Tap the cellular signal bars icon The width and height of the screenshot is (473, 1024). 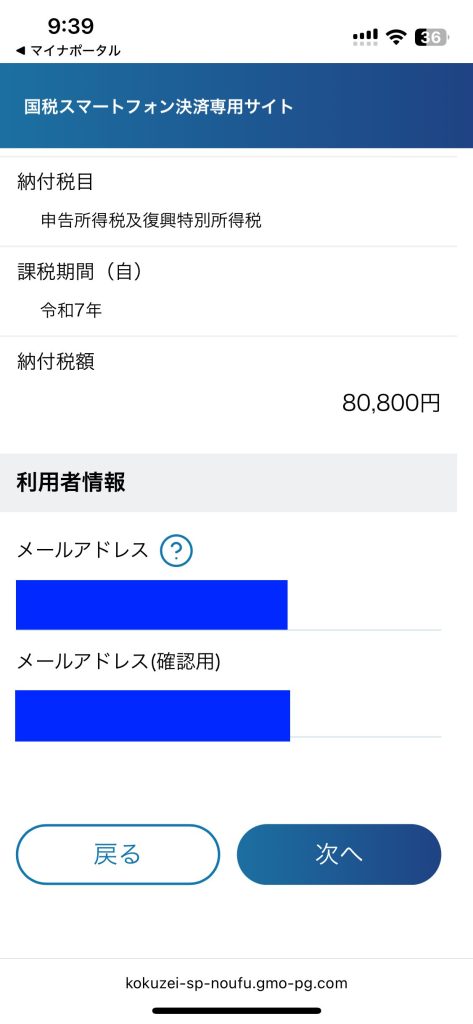(x=365, y=37)
